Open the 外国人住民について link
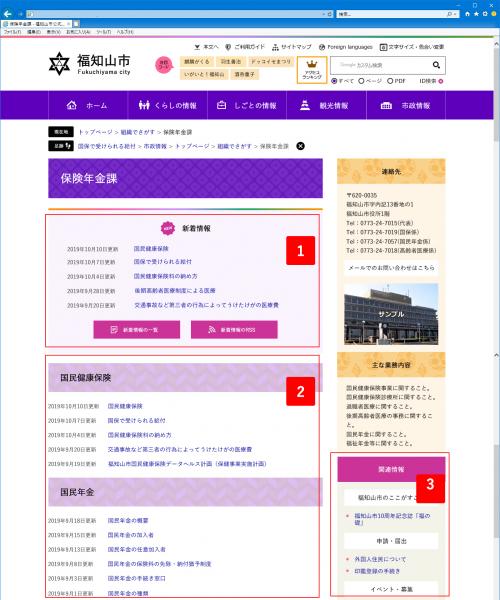500x600 pixels. tap(380, 559)
